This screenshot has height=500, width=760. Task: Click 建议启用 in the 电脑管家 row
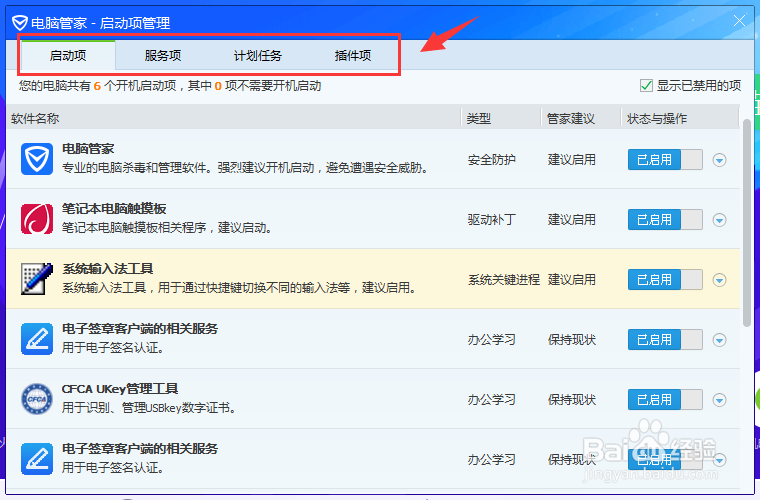tap(572, 160)
